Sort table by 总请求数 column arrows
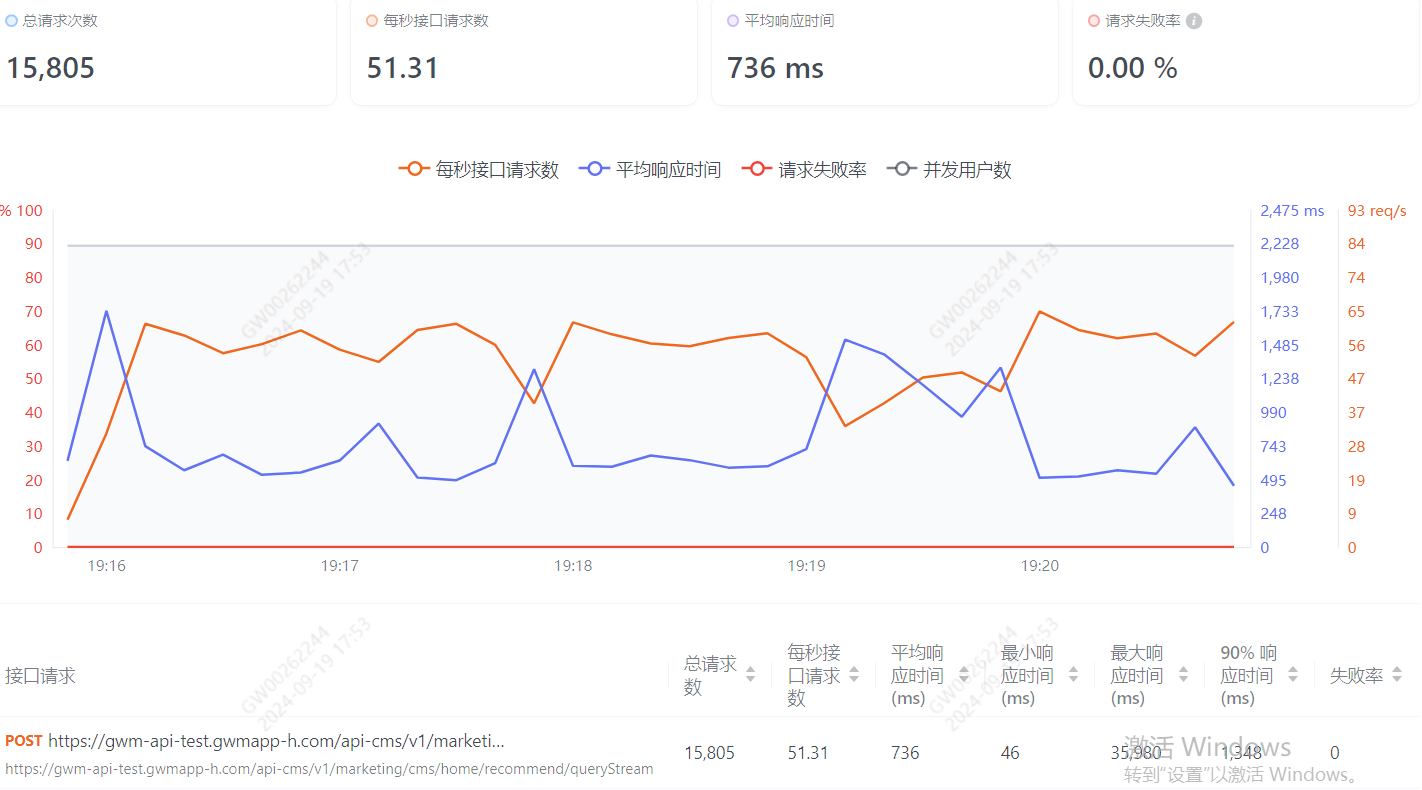The width and height of the screenshot is (1422, 790). click(x=750, y=675)
